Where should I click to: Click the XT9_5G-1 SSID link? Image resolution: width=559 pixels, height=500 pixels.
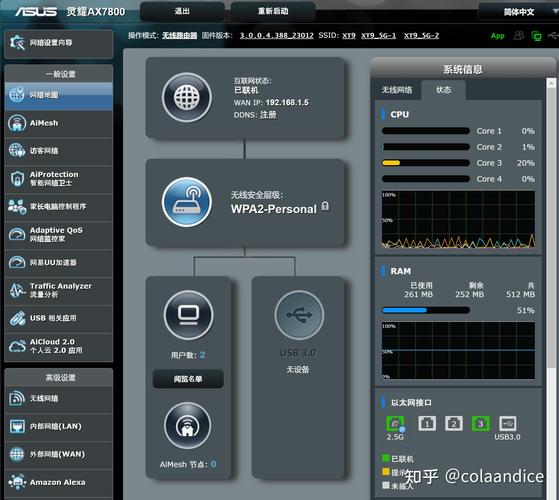point(379,35)
